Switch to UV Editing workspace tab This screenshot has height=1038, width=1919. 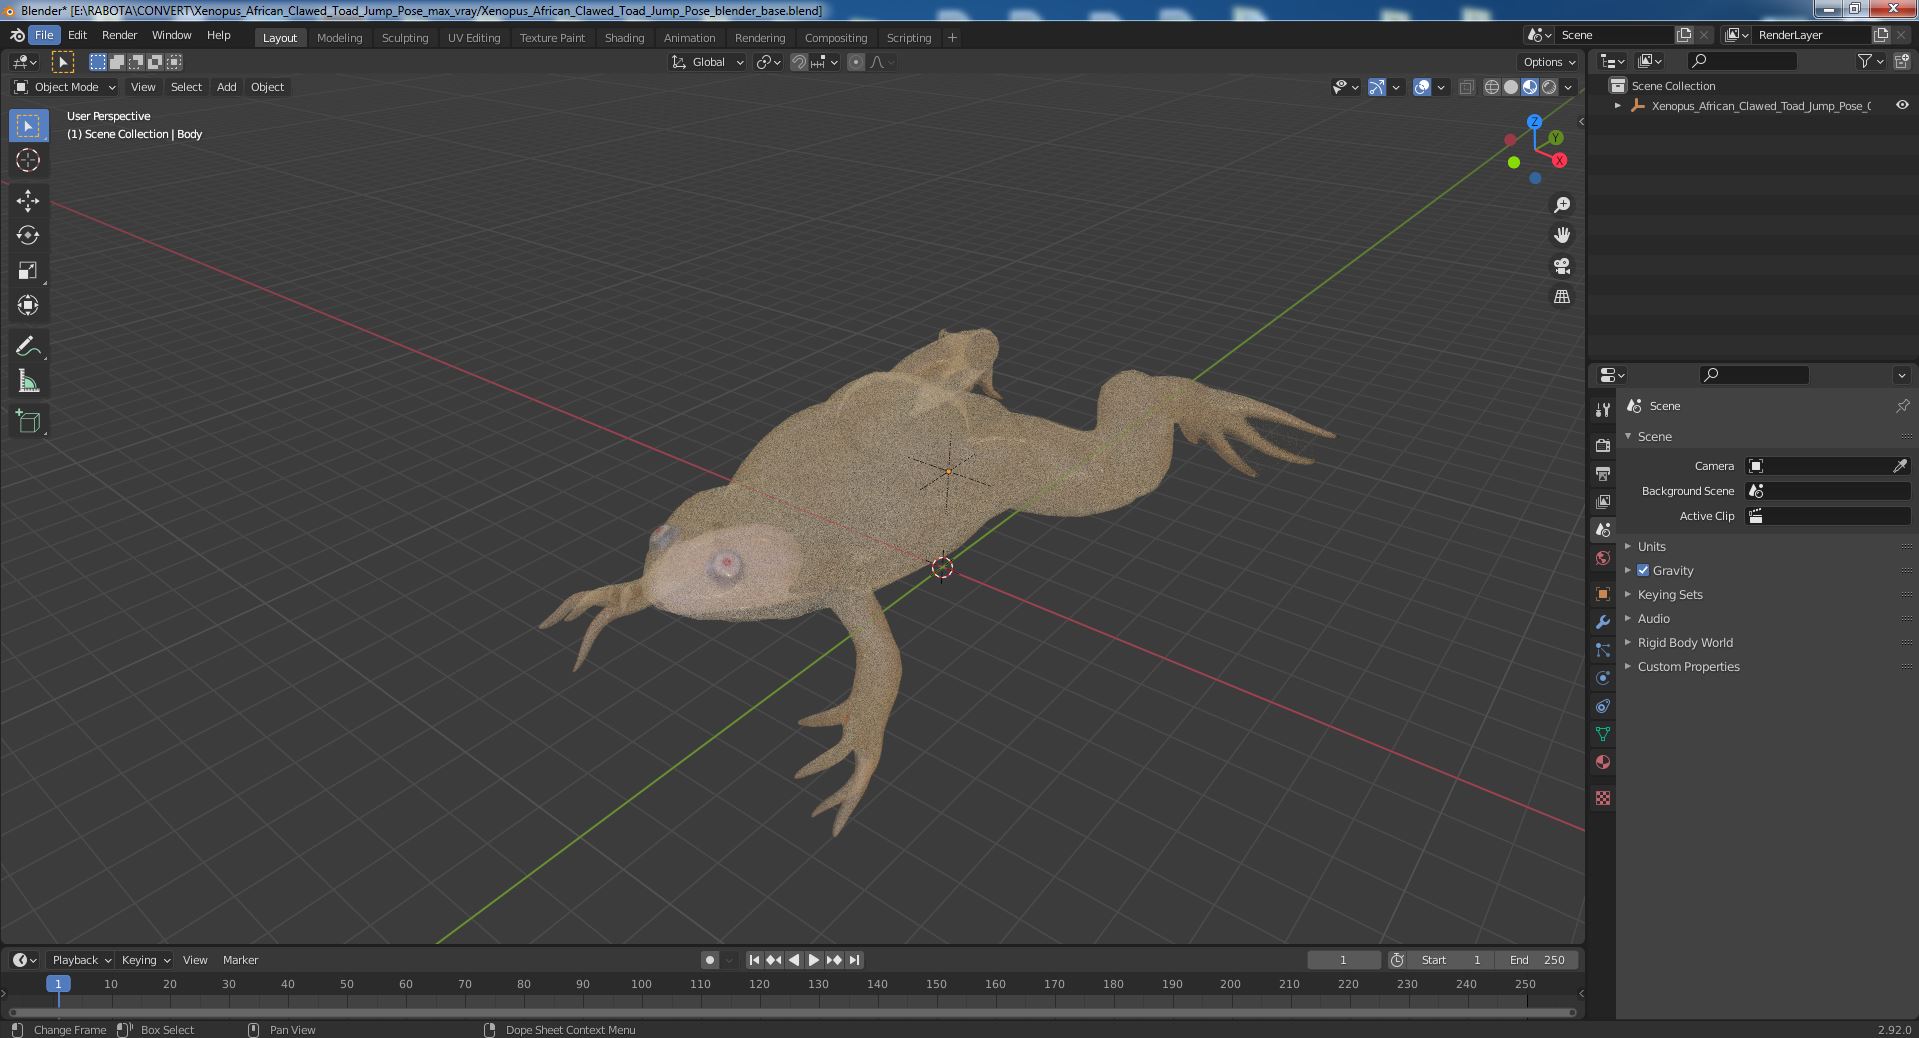(x=474, y=38)
